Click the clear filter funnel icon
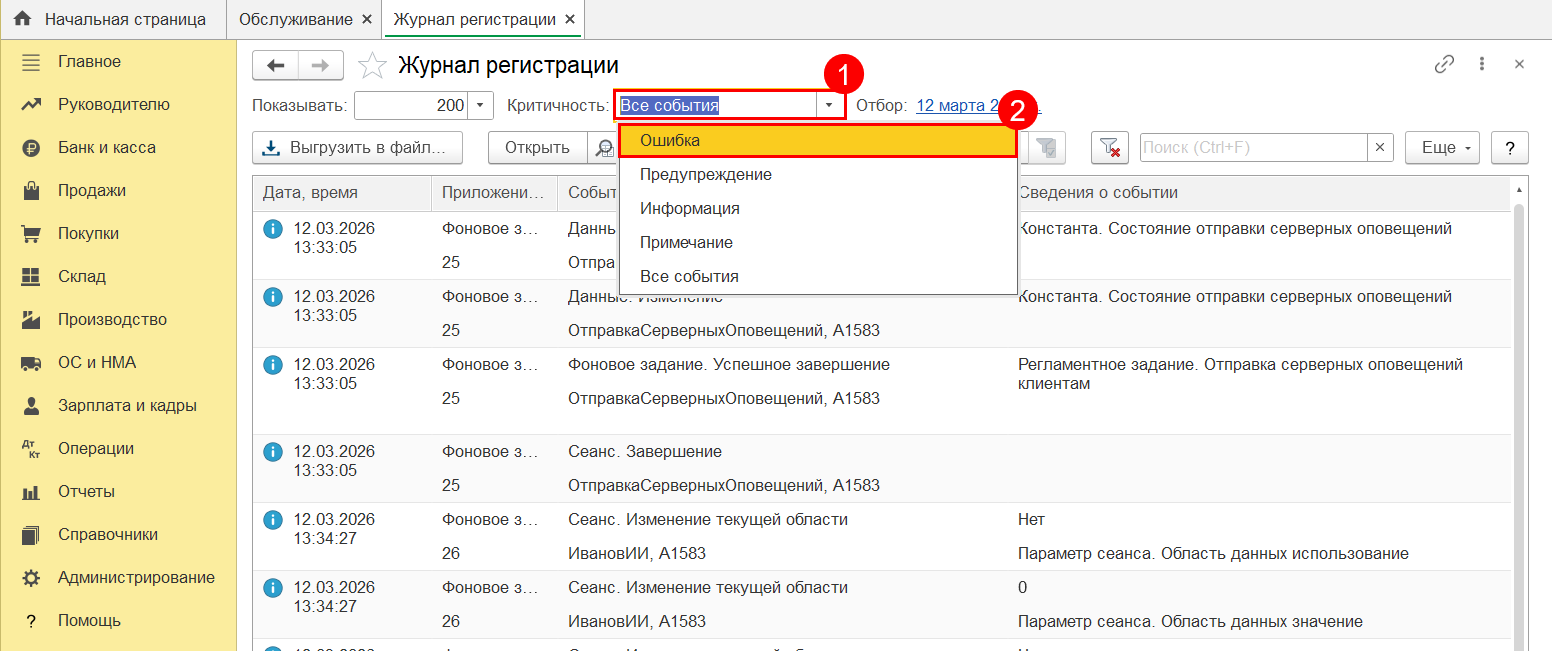Viewport: 1552px width, 651px height. point(1109,148)
